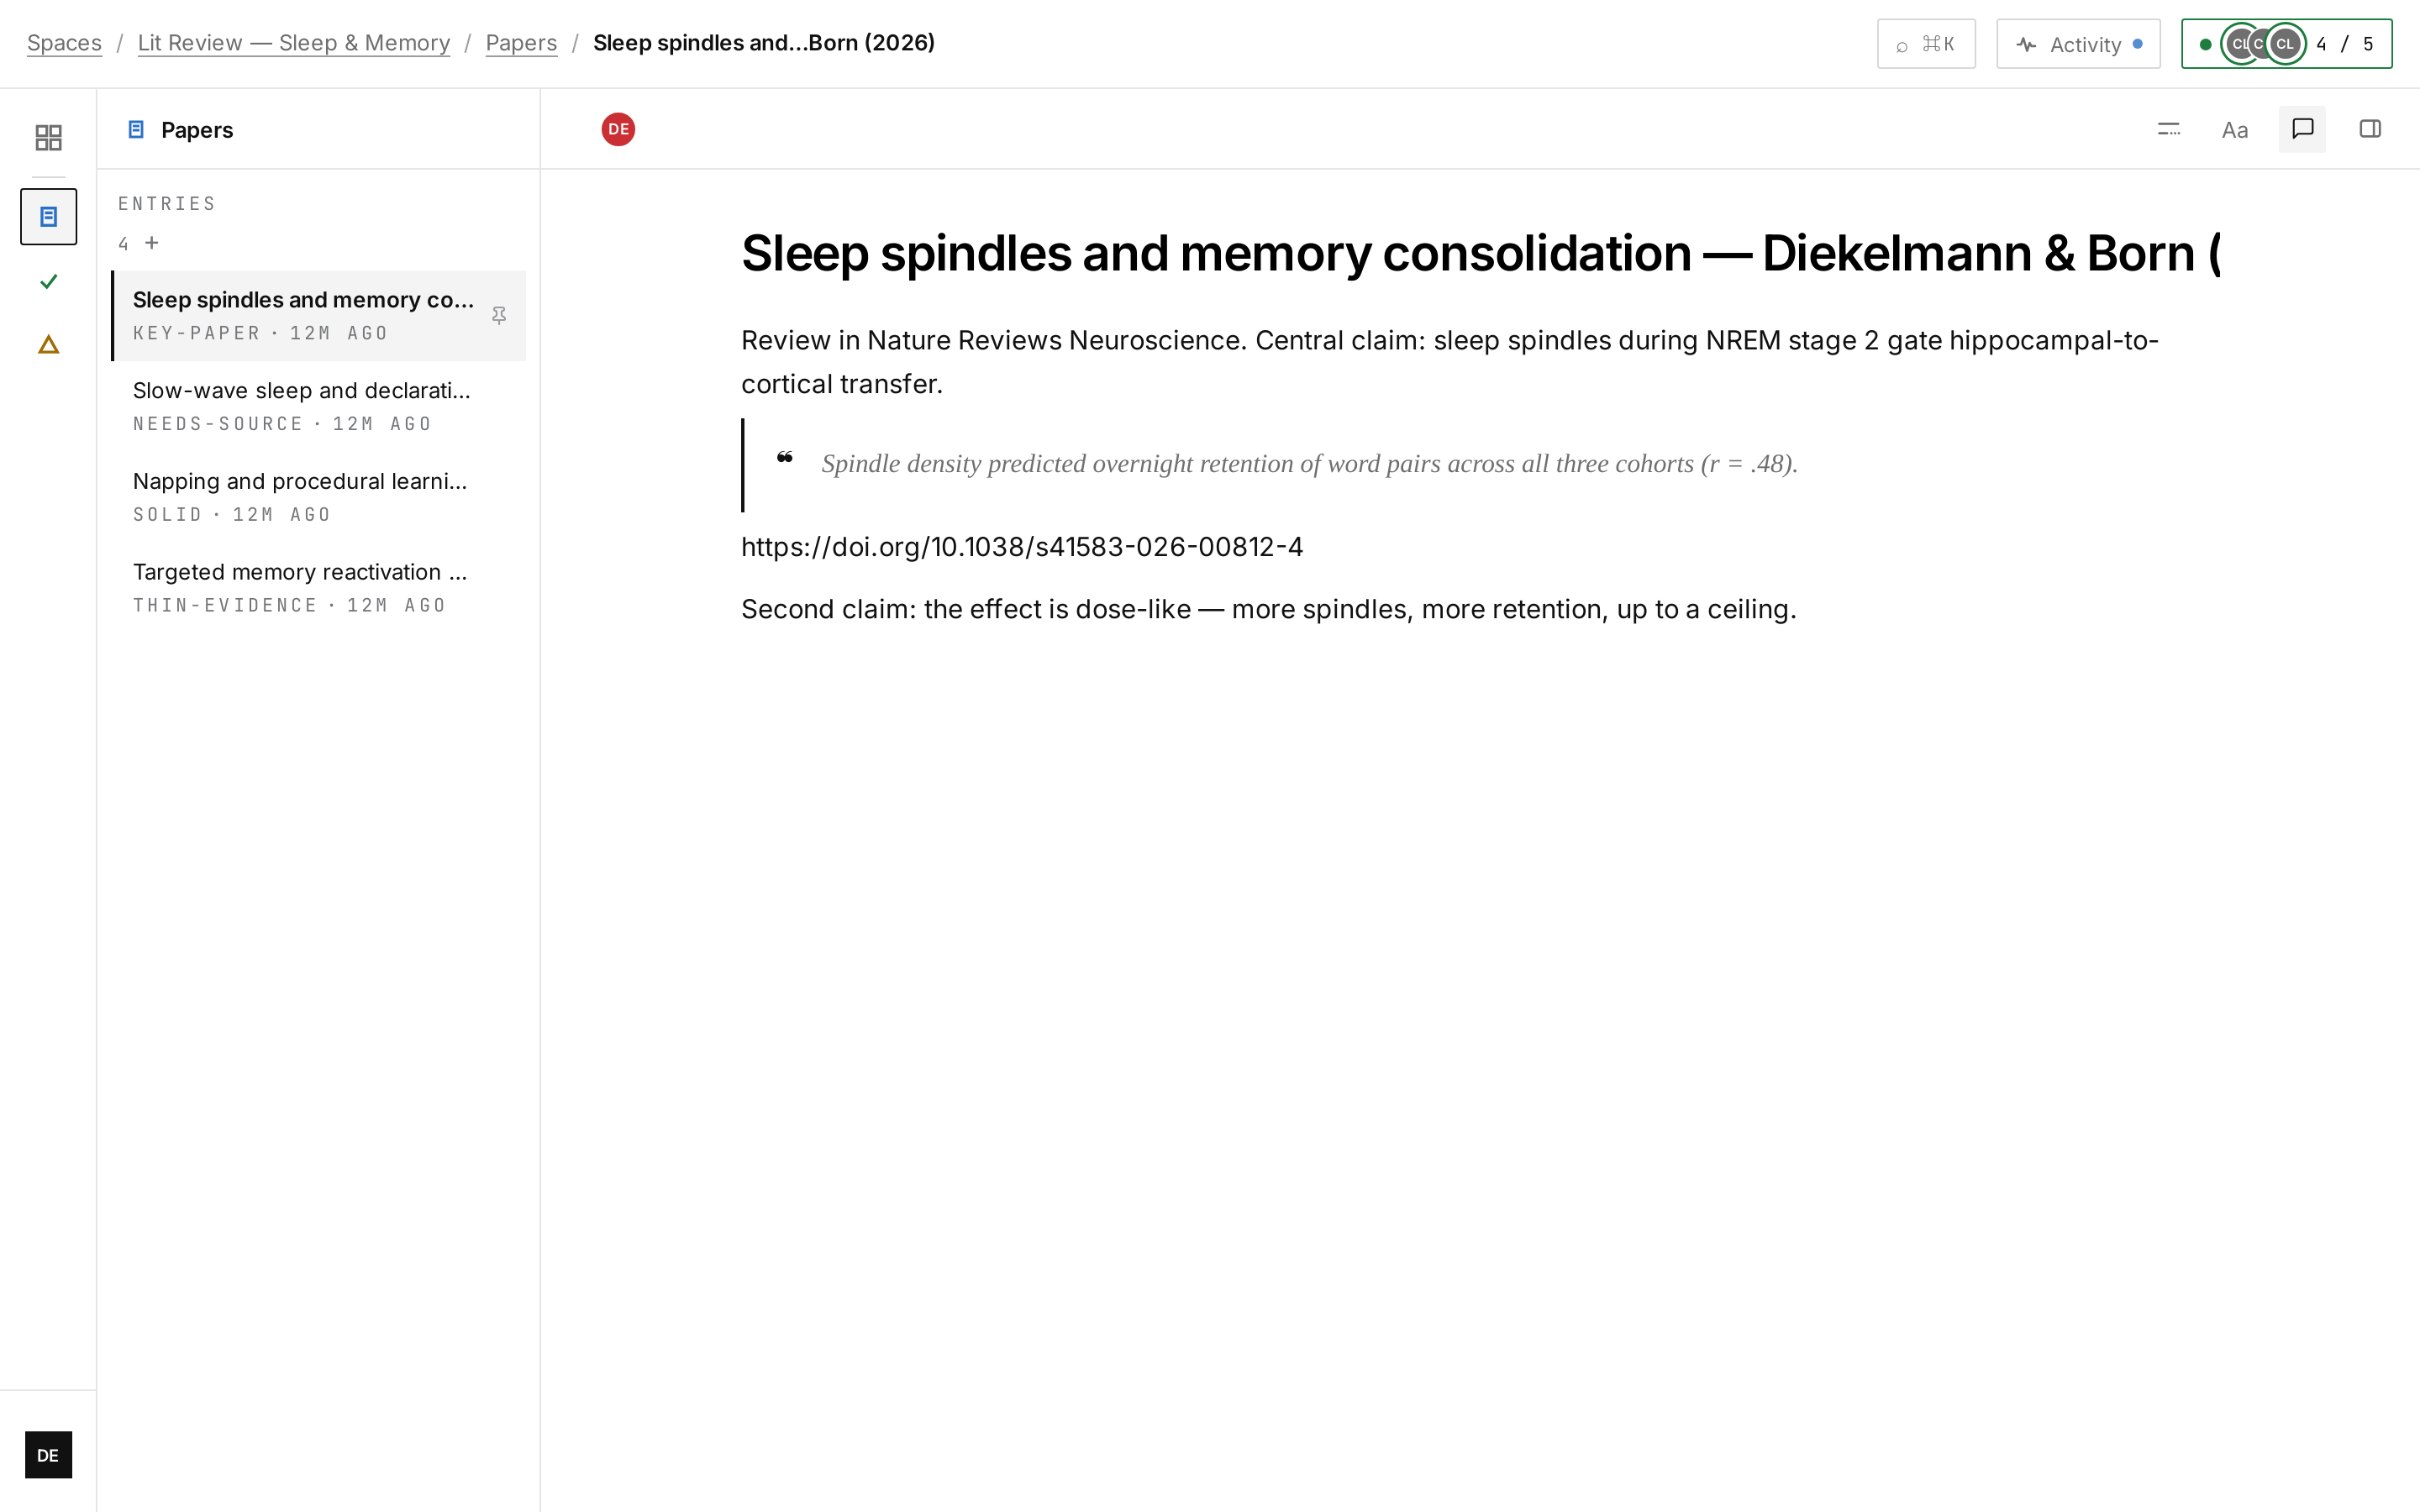Select the Napping and procedural learning entry
This screenshot has height=1512, width=2420.
(318, 497)
